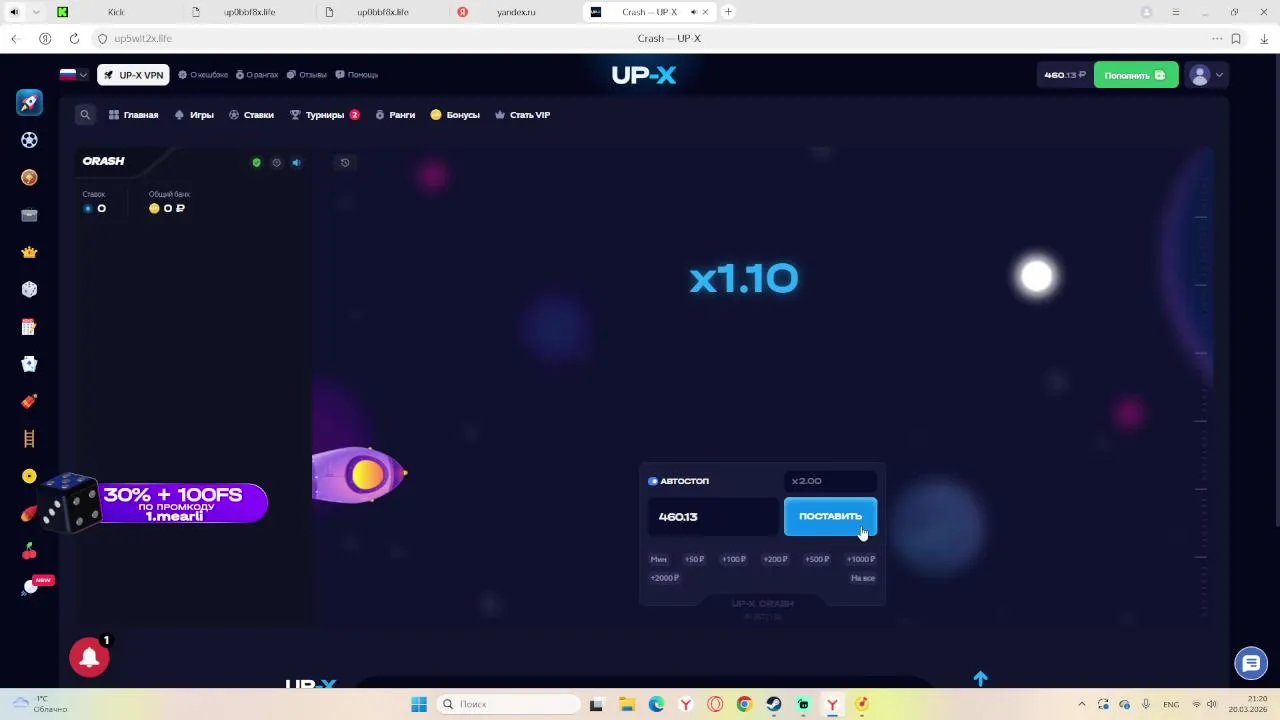Image resolution: width=1280 pixels, height=720 pixels.
Task: Open the browser tab list chevron
Action: pyautogui.click(x=37, y=12)
